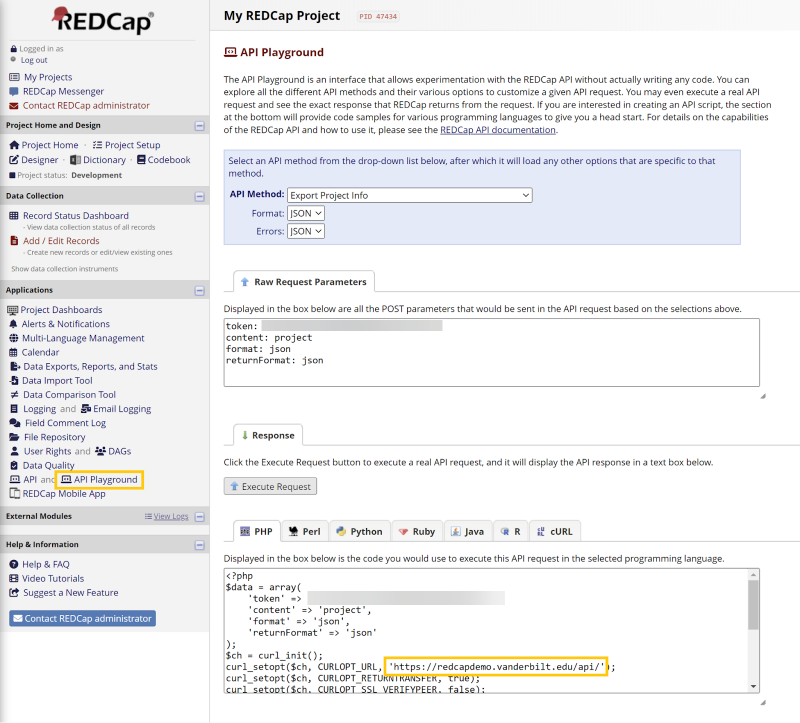
Task: Select the Record Status Dashboard icon
Action: coord(14,215)
